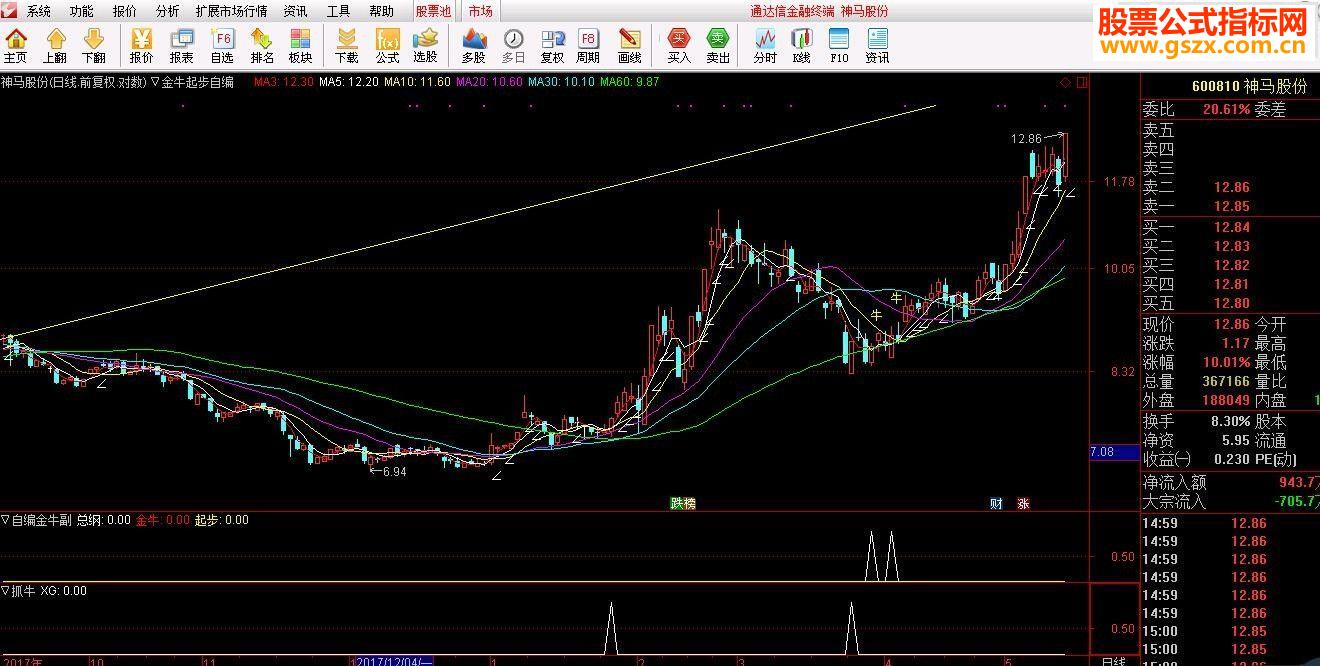Expand the 抓牛 indicator dropdown
Viewport: 1320px width, 666px height.
[x=5, y=591]
